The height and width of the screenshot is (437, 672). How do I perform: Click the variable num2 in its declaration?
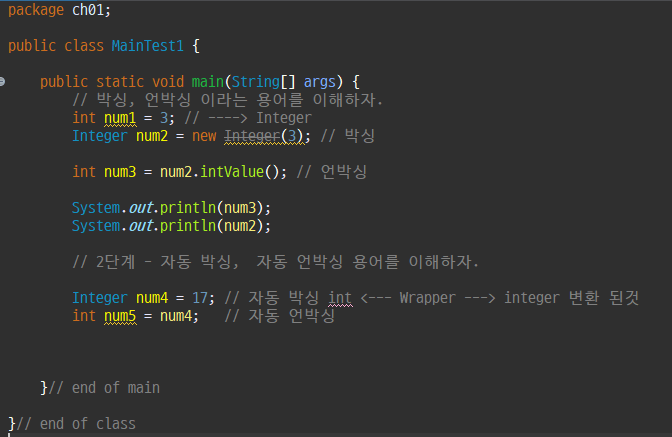pyautogui.click(x=152, y=136)
